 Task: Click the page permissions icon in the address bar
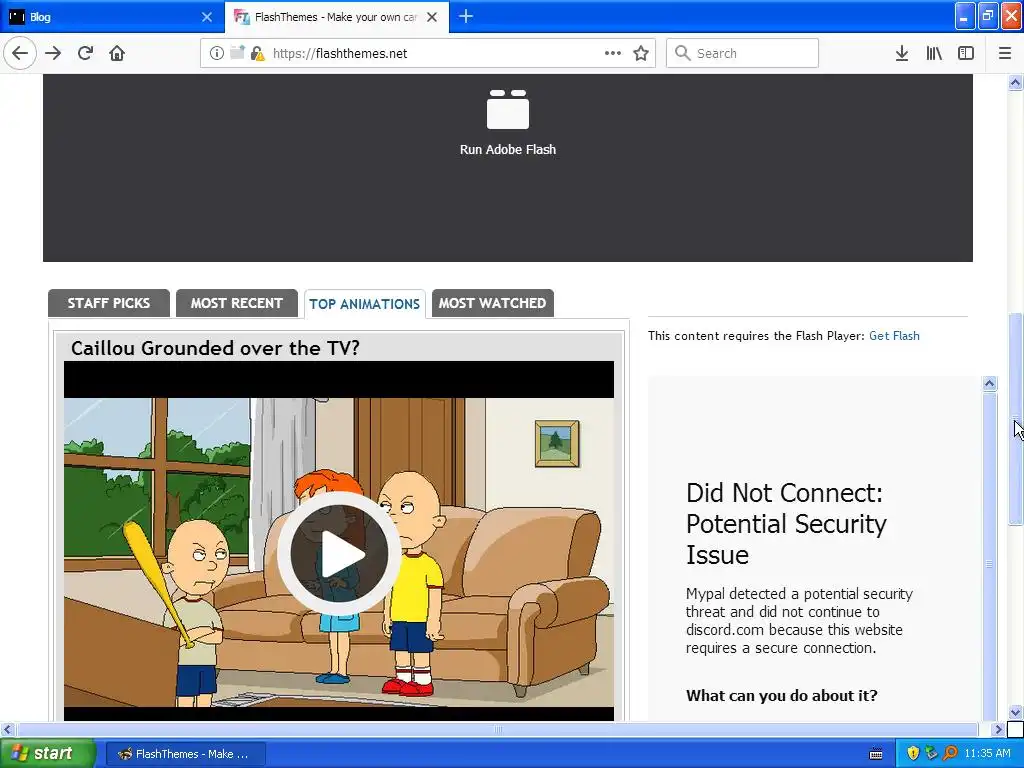[236, 52]
